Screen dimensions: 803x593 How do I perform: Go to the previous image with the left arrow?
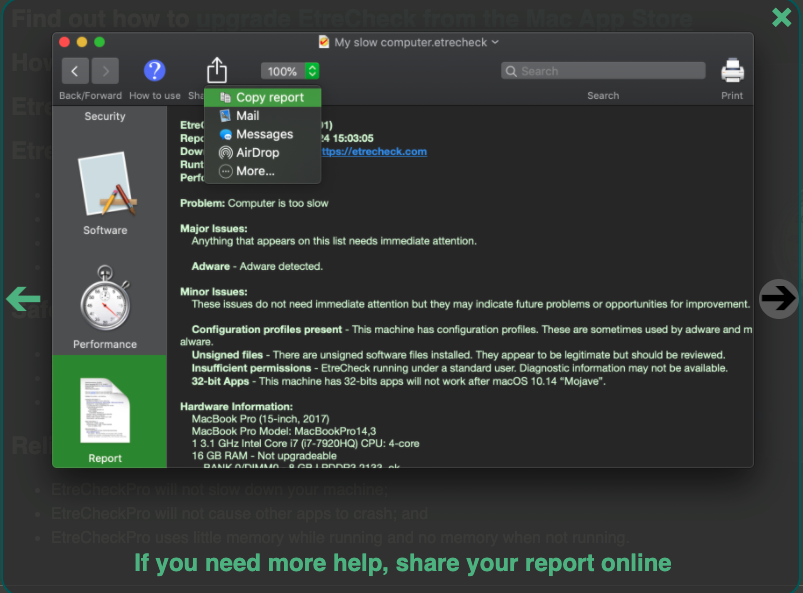pyautogui.click(x=23, y=299)
